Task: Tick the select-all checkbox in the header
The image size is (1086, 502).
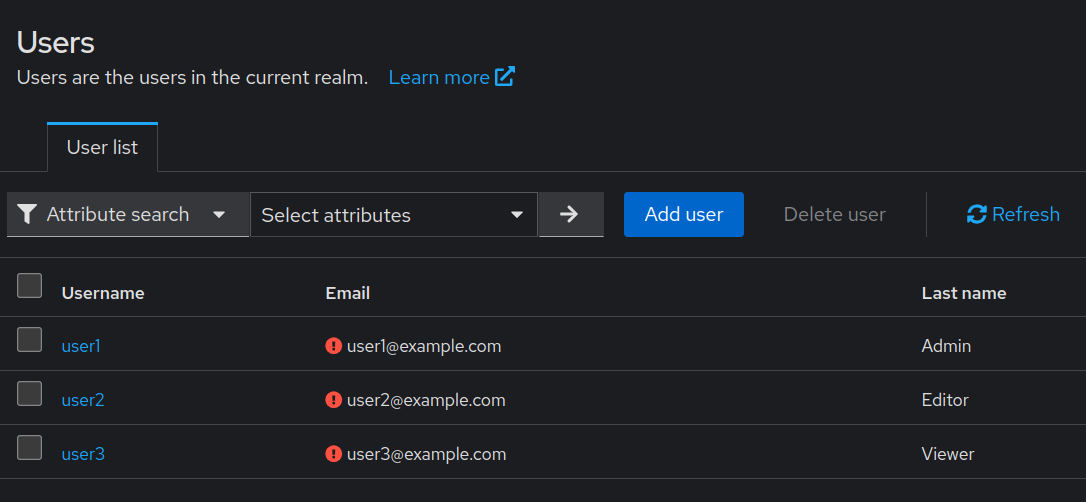Action: [x=29, y=285]
